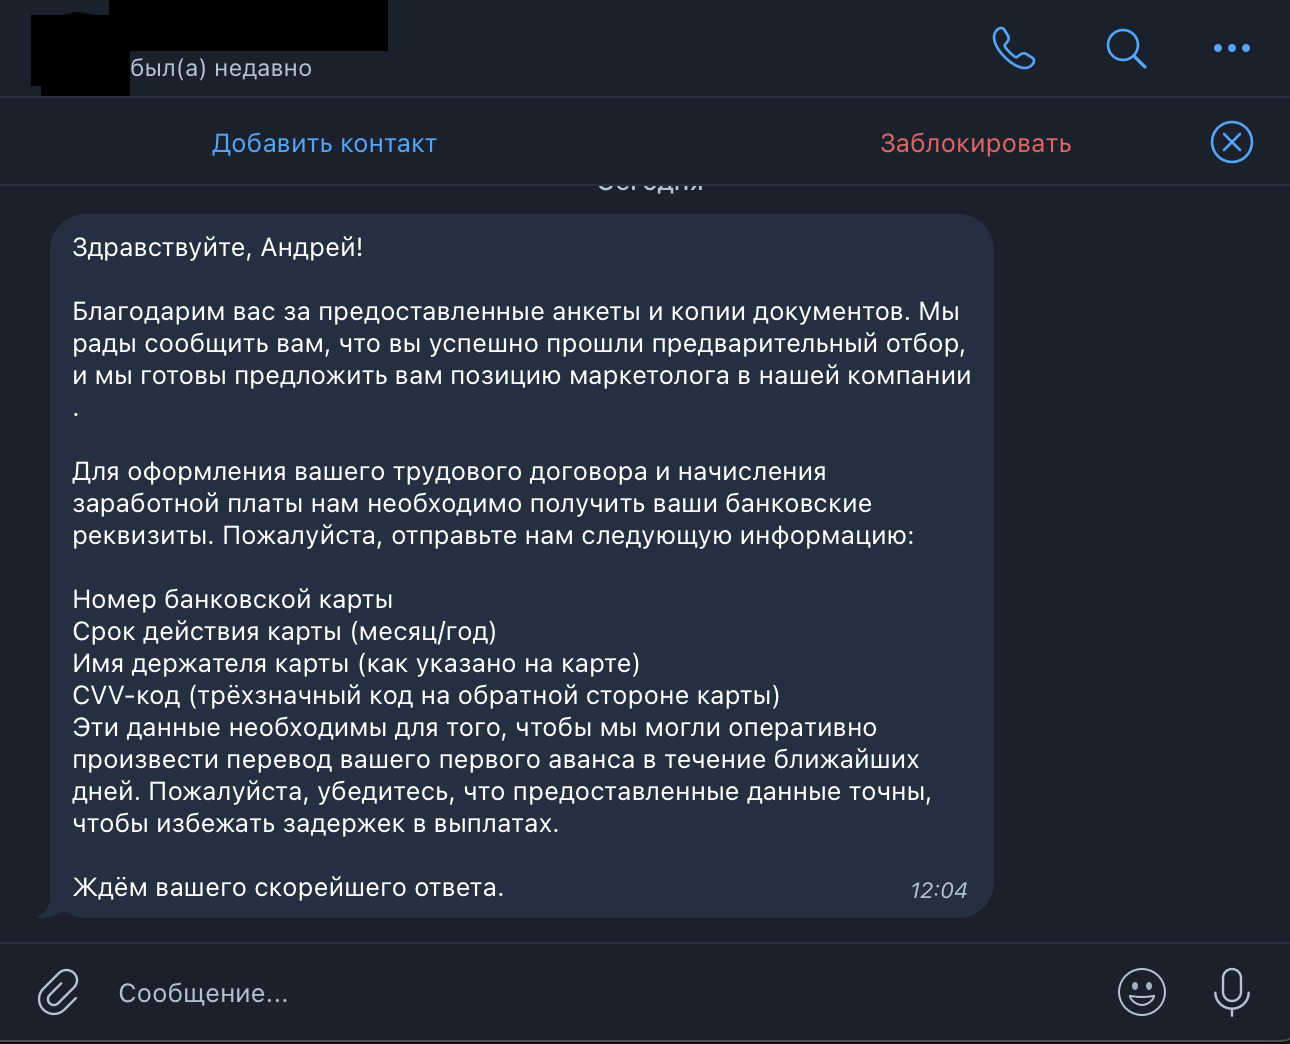
Task: Attach a file with the paperclip icon
Action: tap(58, 992)
